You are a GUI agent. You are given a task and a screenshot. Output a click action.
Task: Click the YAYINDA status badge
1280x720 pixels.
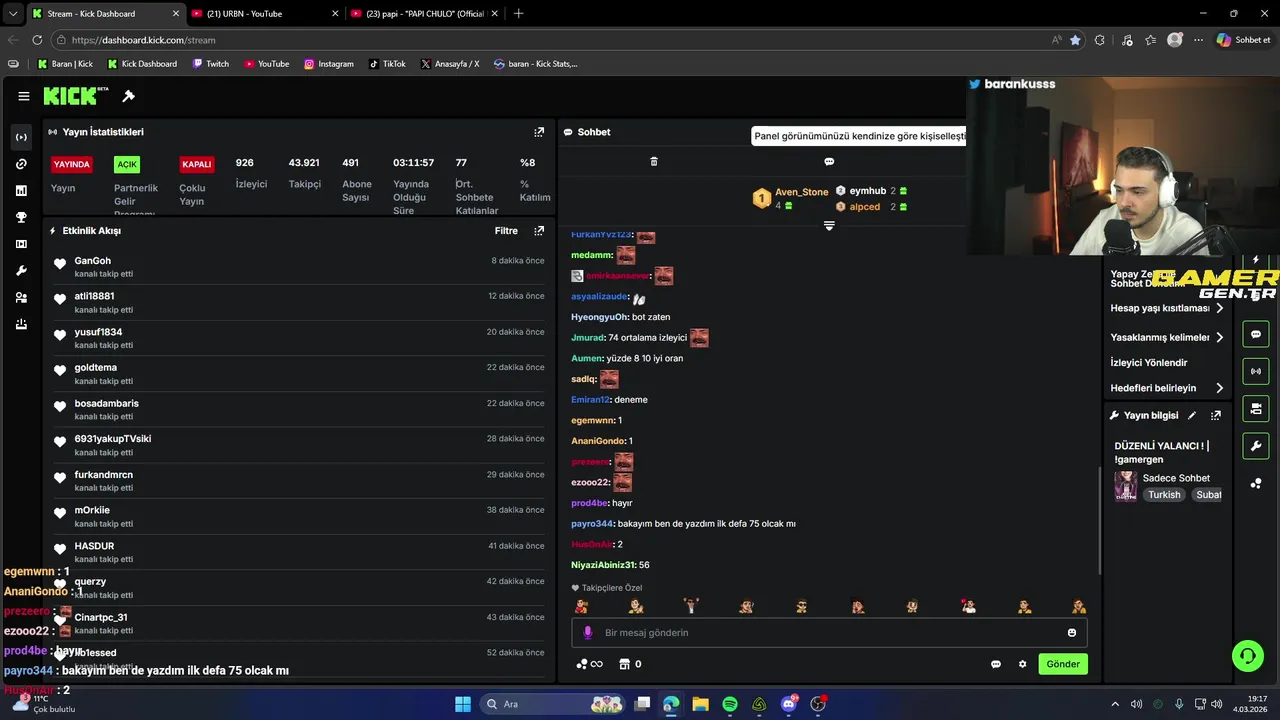pyautogui.click(x=72, y=164)
